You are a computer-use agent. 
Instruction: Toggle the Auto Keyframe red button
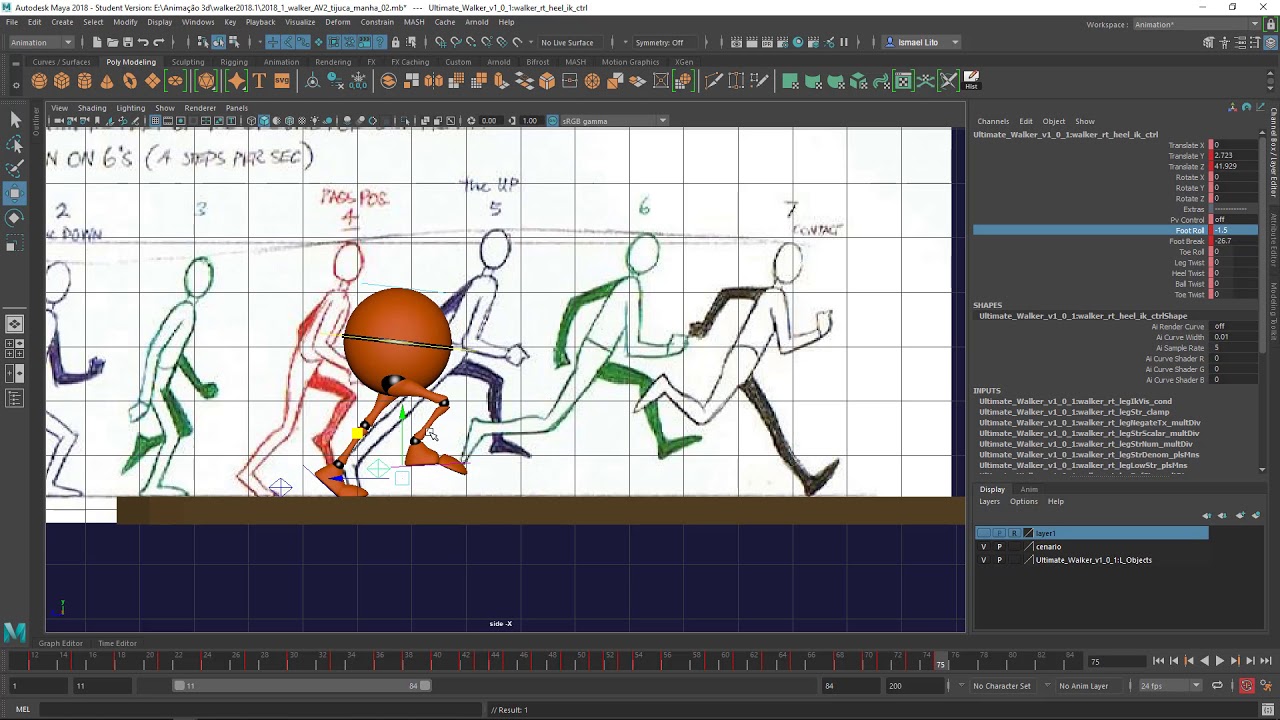[1246, 686]
